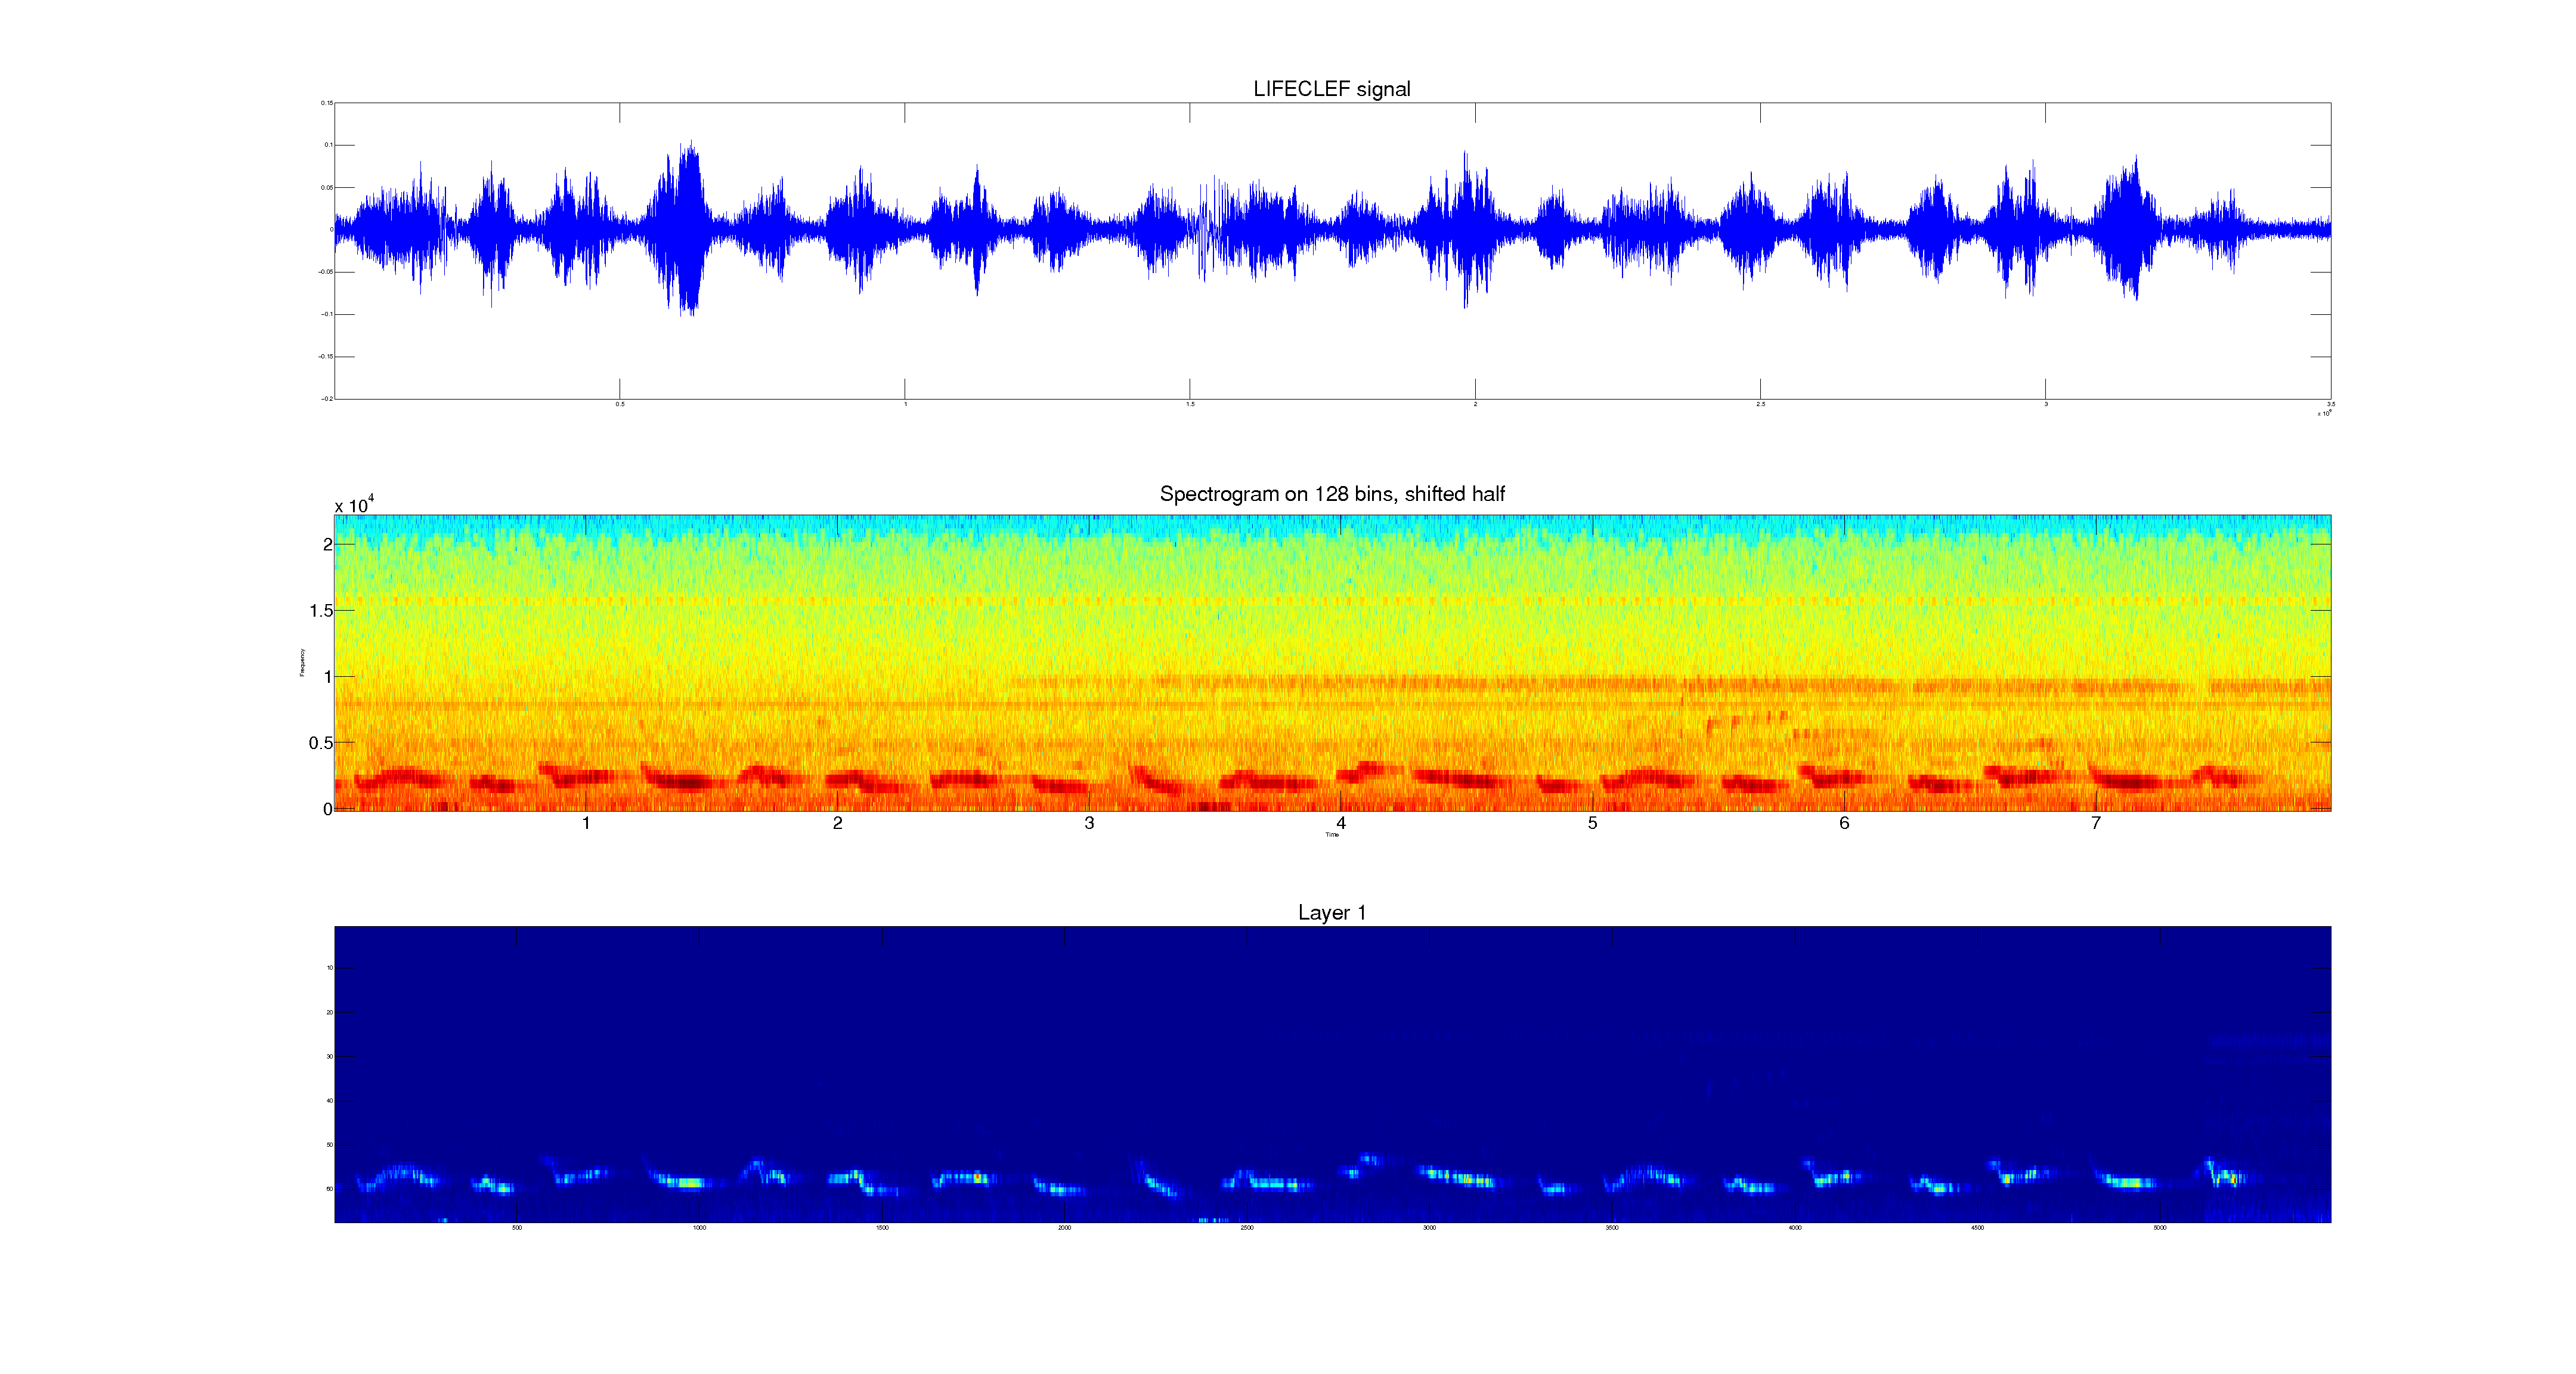Click time tick label 1 on spectrogram
This screenshot has width=2576, height=1374.
586,823
